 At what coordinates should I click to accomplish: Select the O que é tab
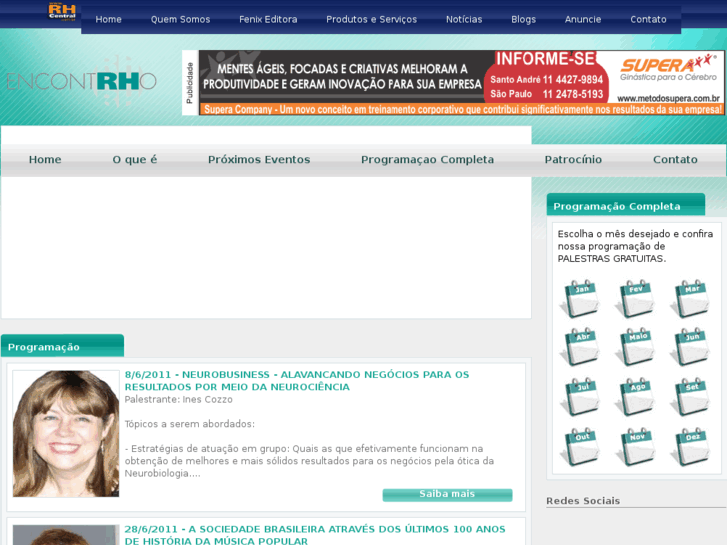pos(135,160)
